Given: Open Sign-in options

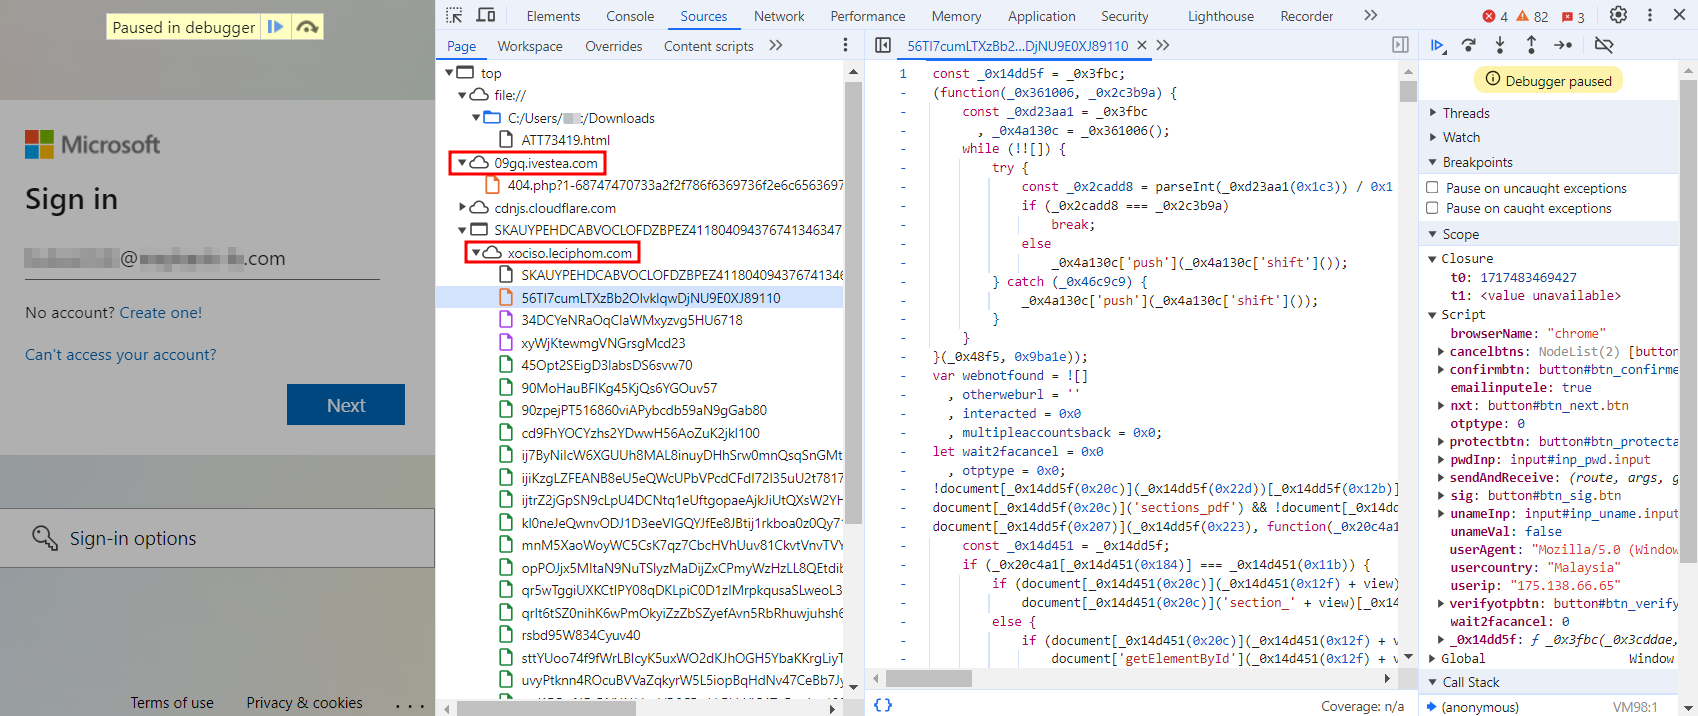Looking at the screenshot, I should (217, 538).
